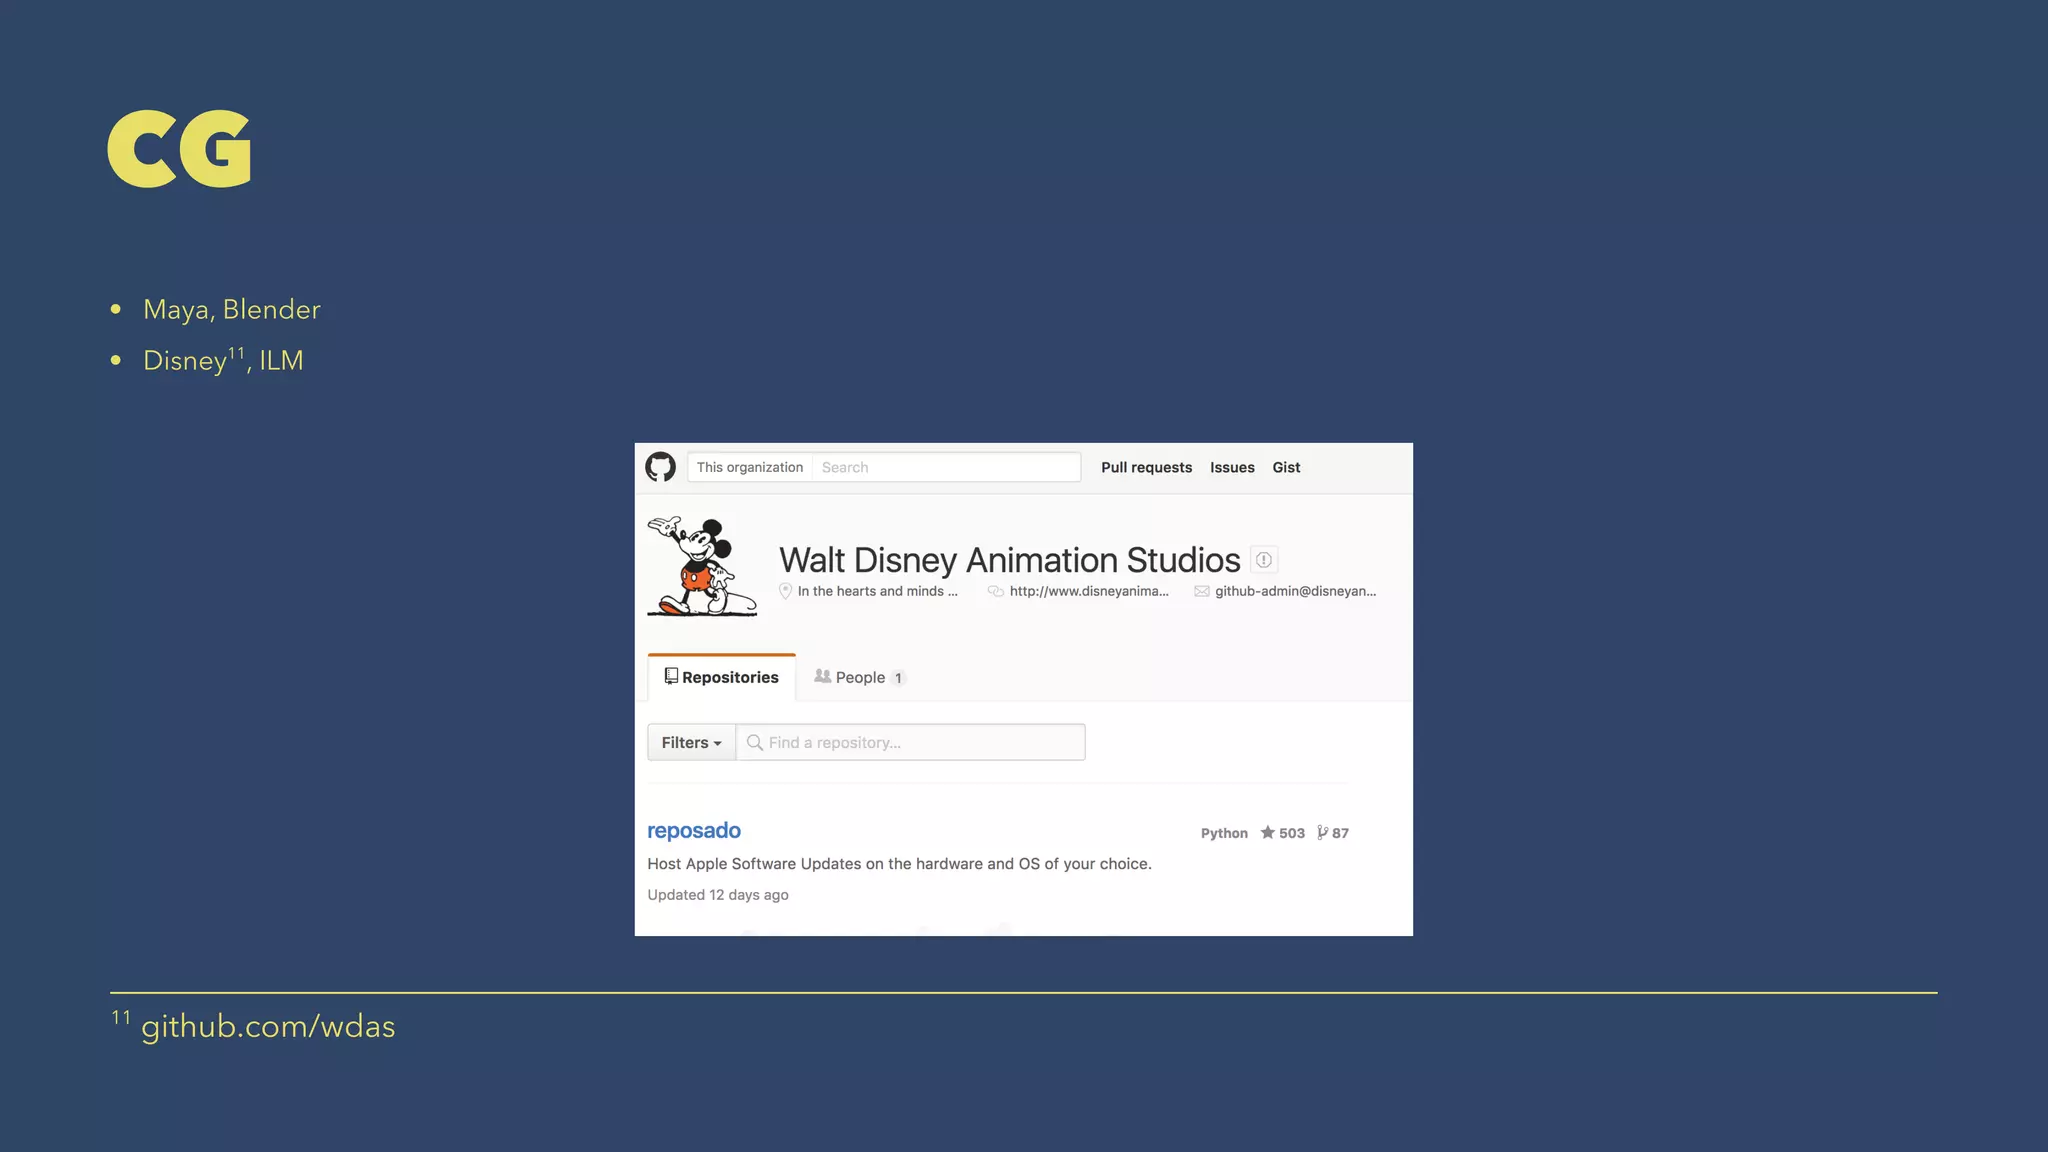Click the 87 forks icon

[x=1323, y=832]
